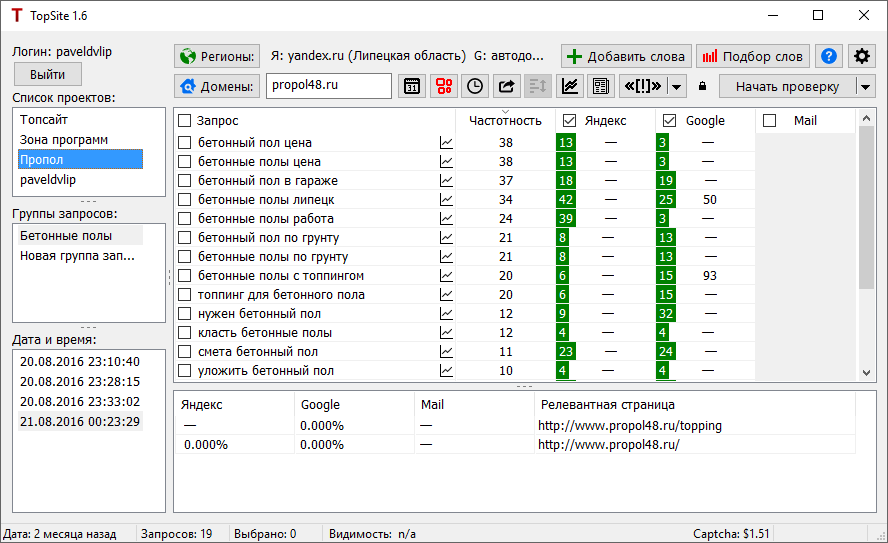Click the export share arrow icon

tap(506, 86)
